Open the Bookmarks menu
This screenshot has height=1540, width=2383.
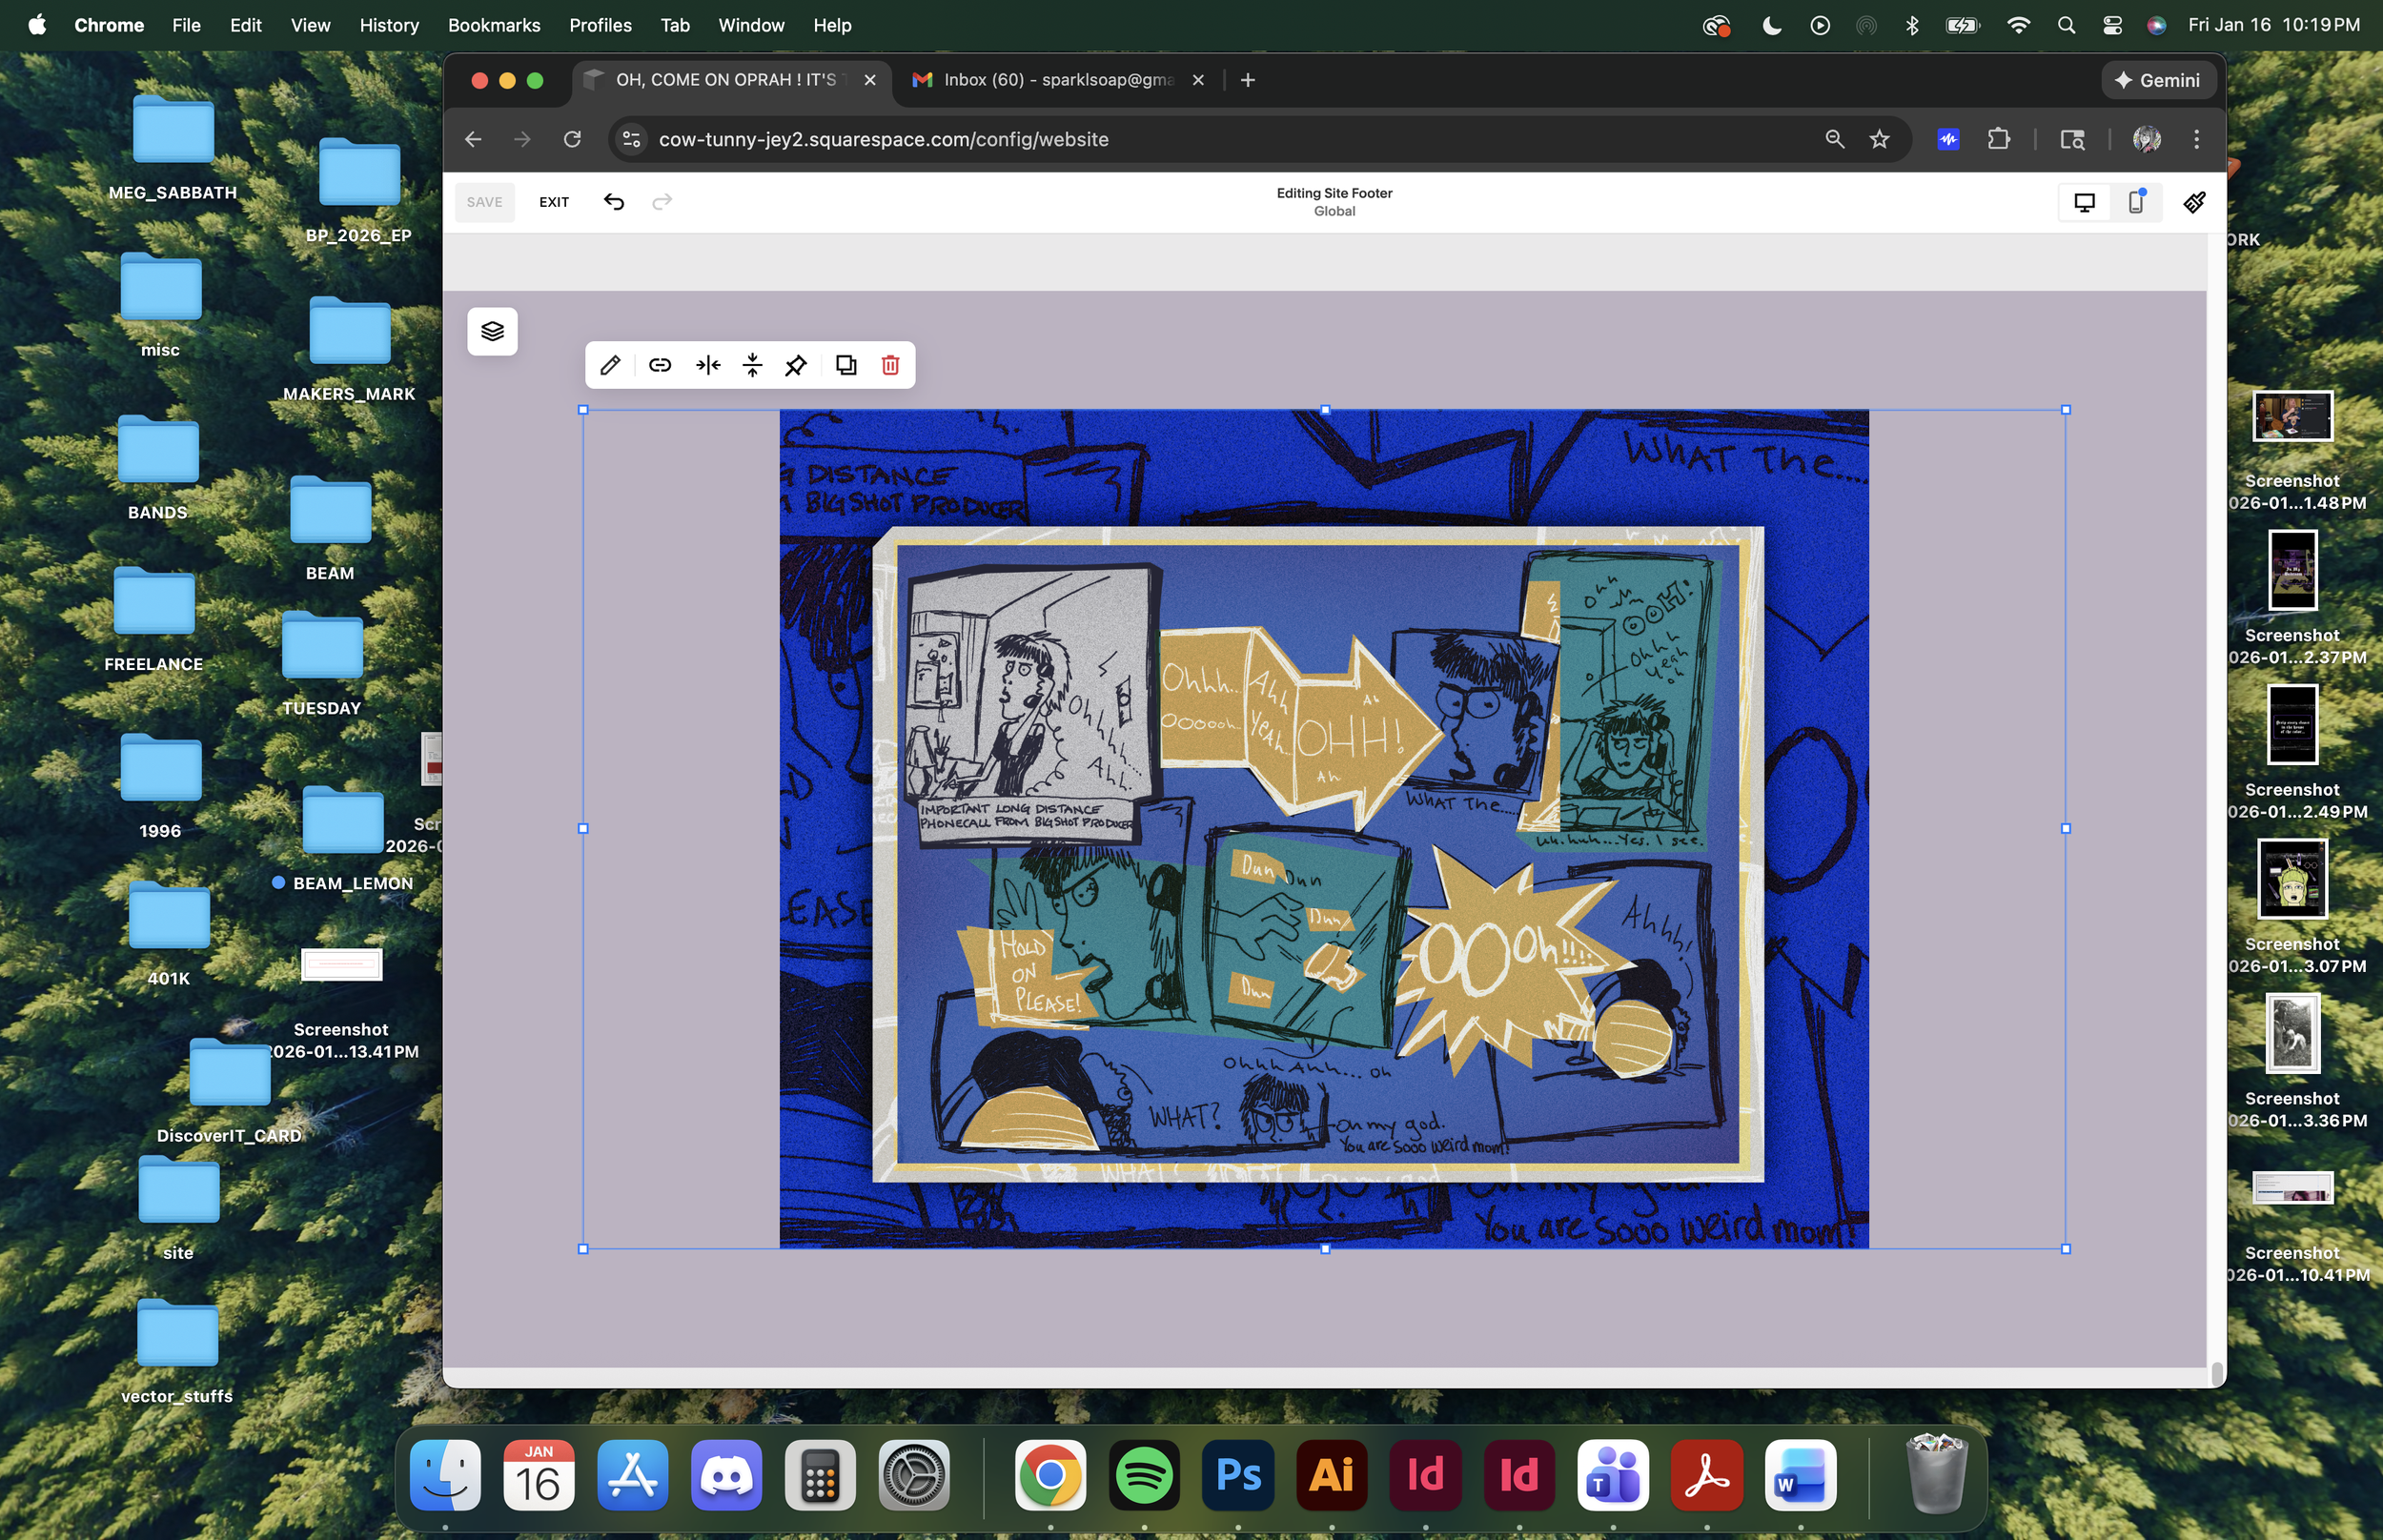point(493,25)
